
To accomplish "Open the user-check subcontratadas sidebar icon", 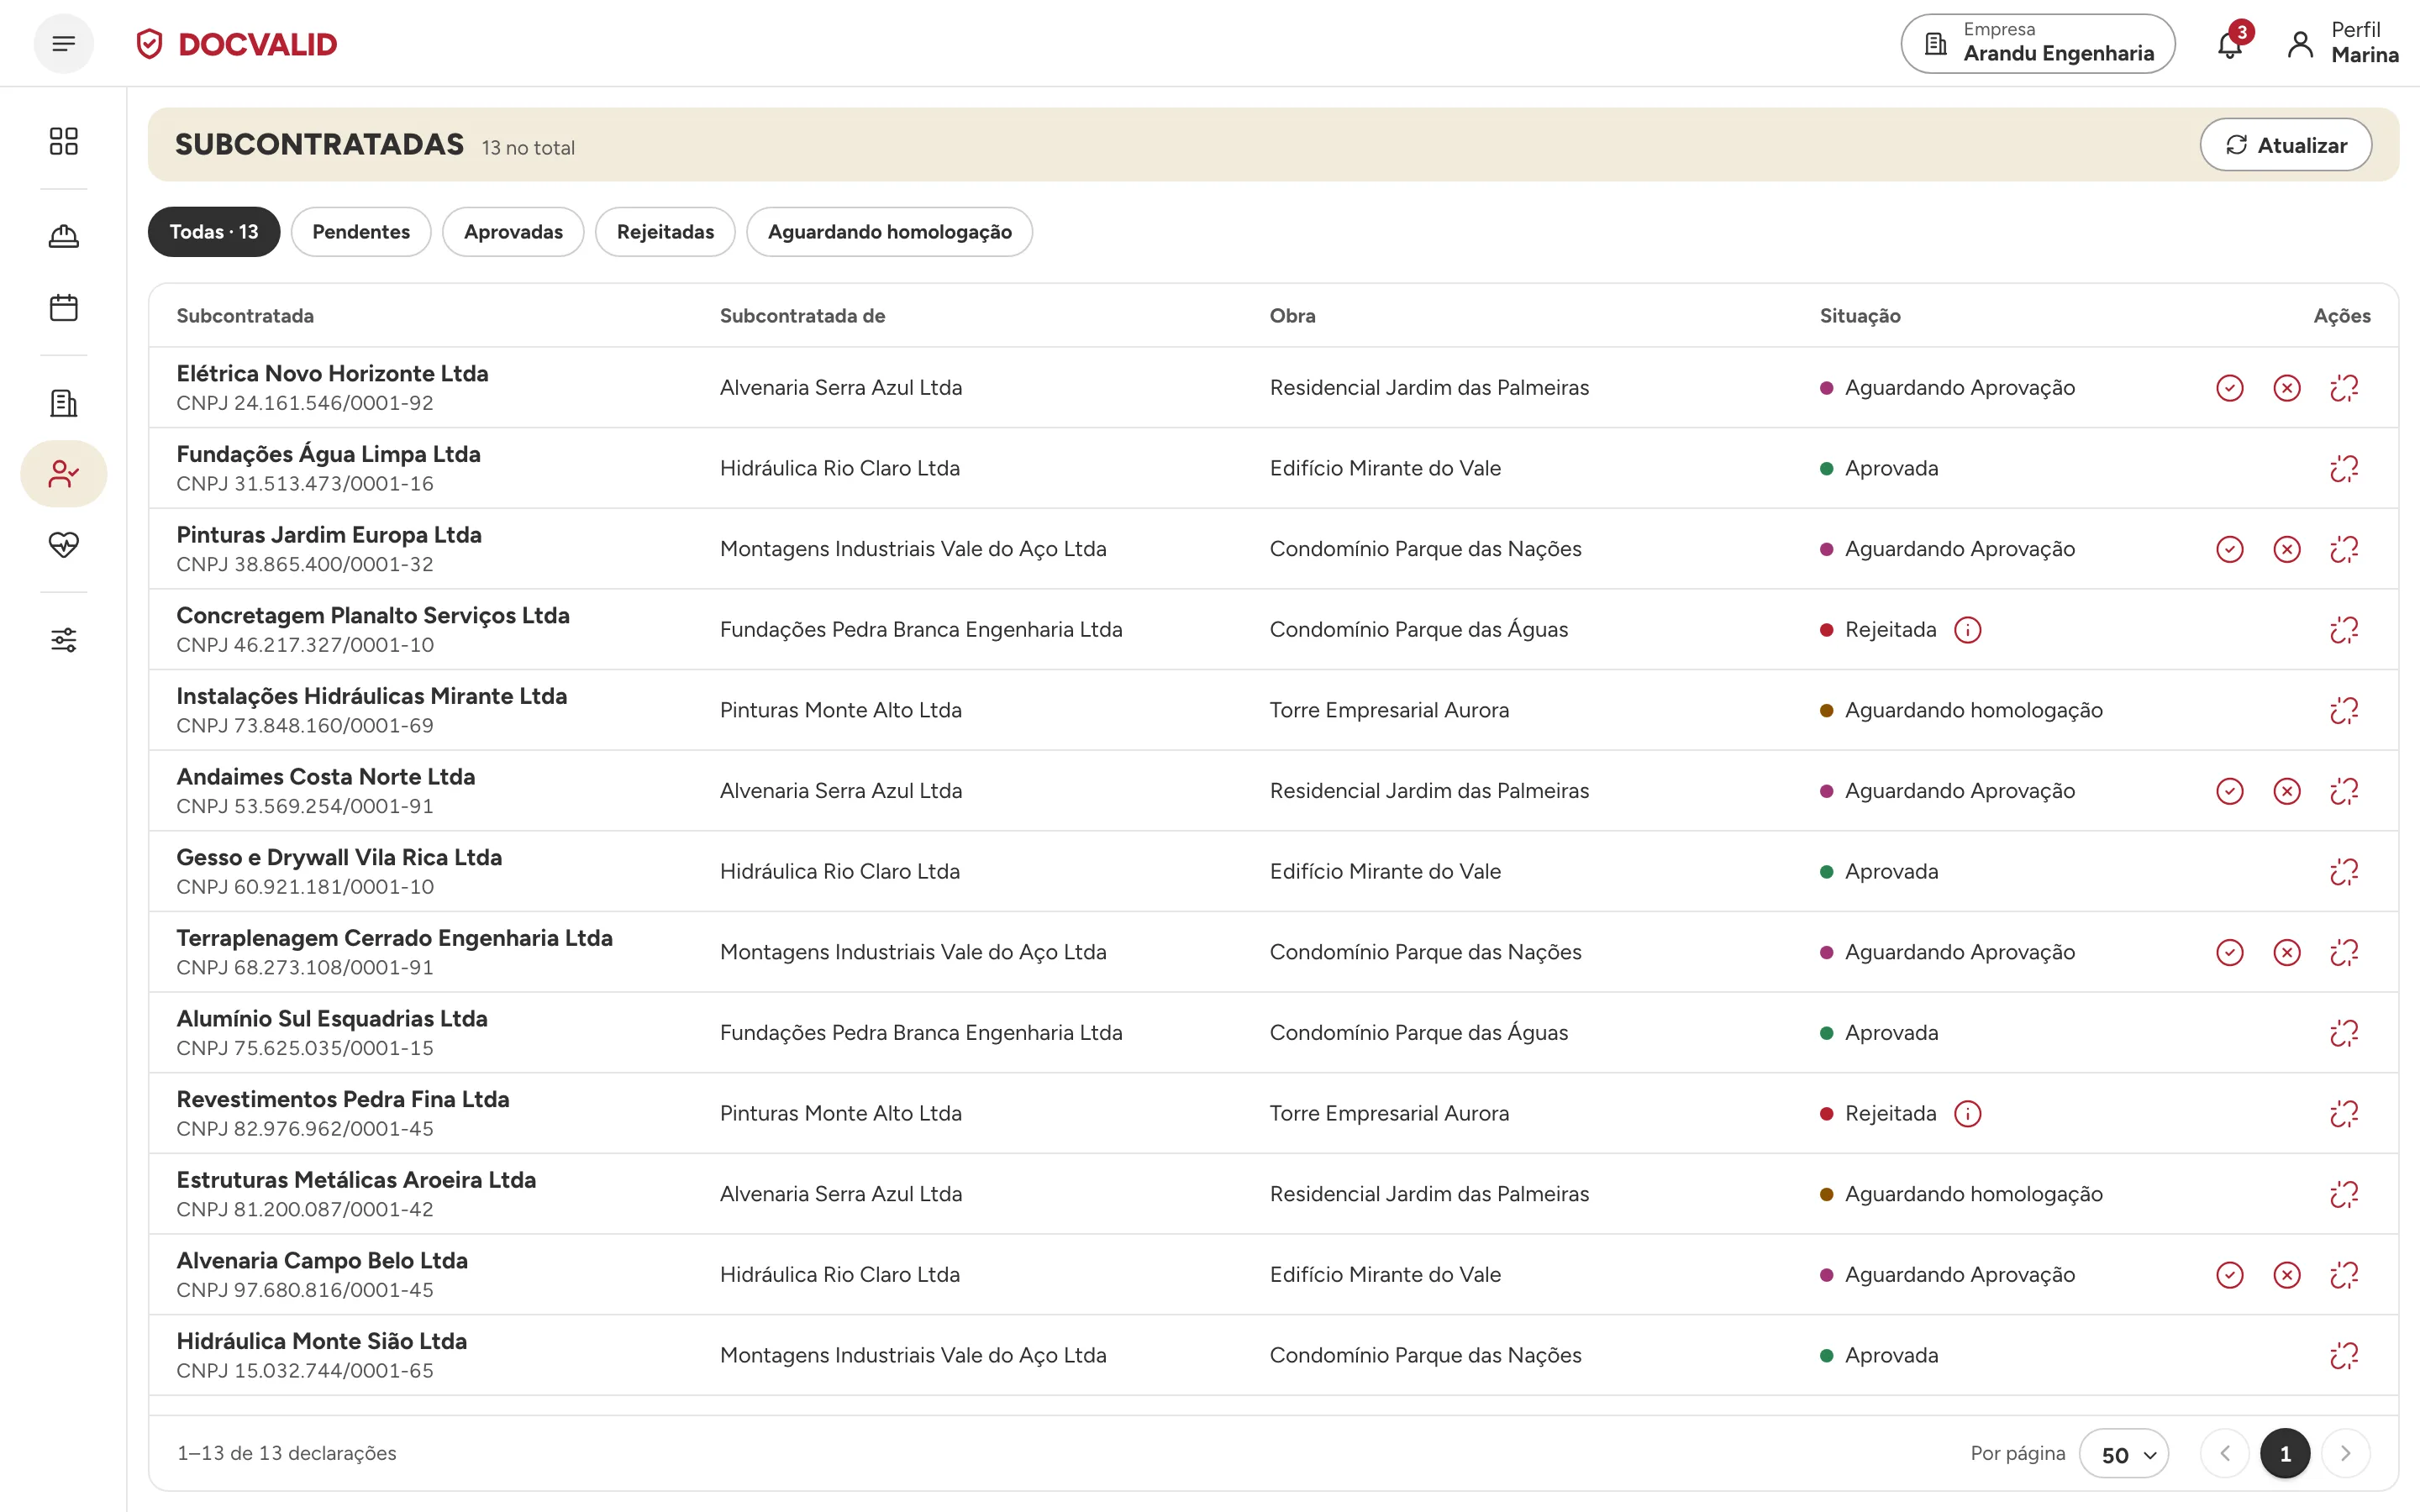I will [64, 473].
